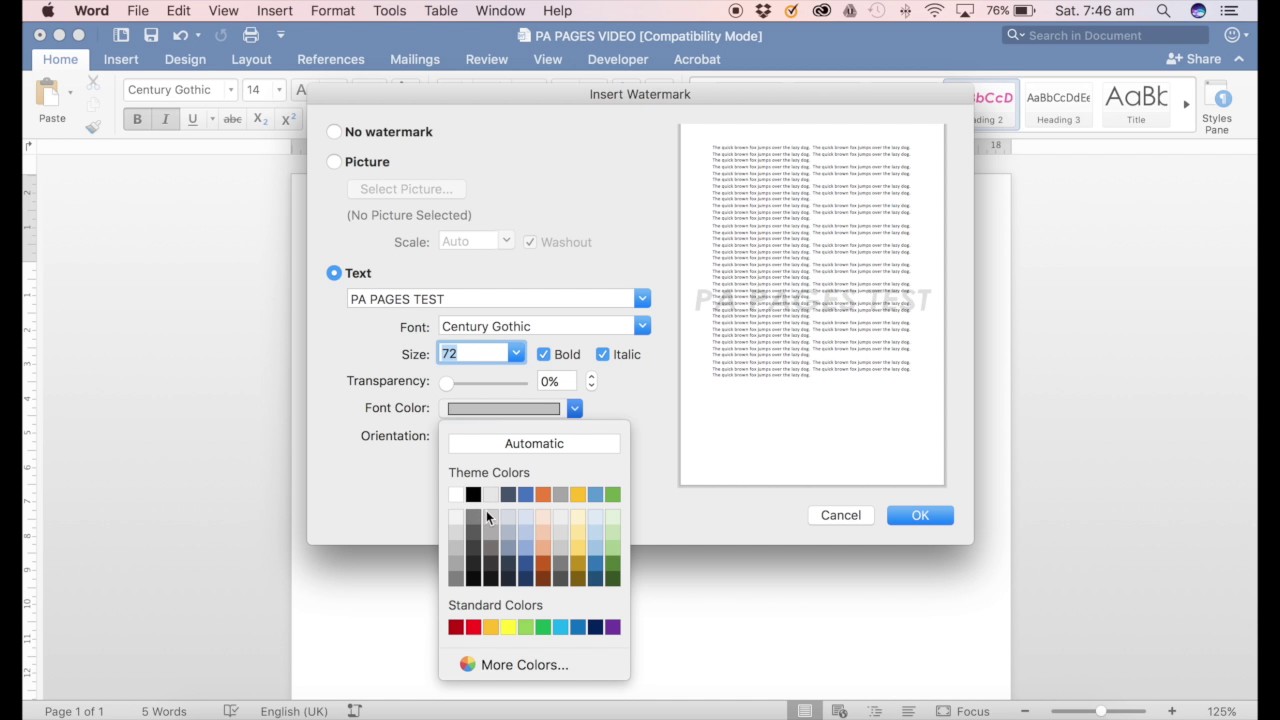The width and height of the screenshot is (1280, 720).
Task: Click the Undo arrow icon
Action: [x=180, y=35]
